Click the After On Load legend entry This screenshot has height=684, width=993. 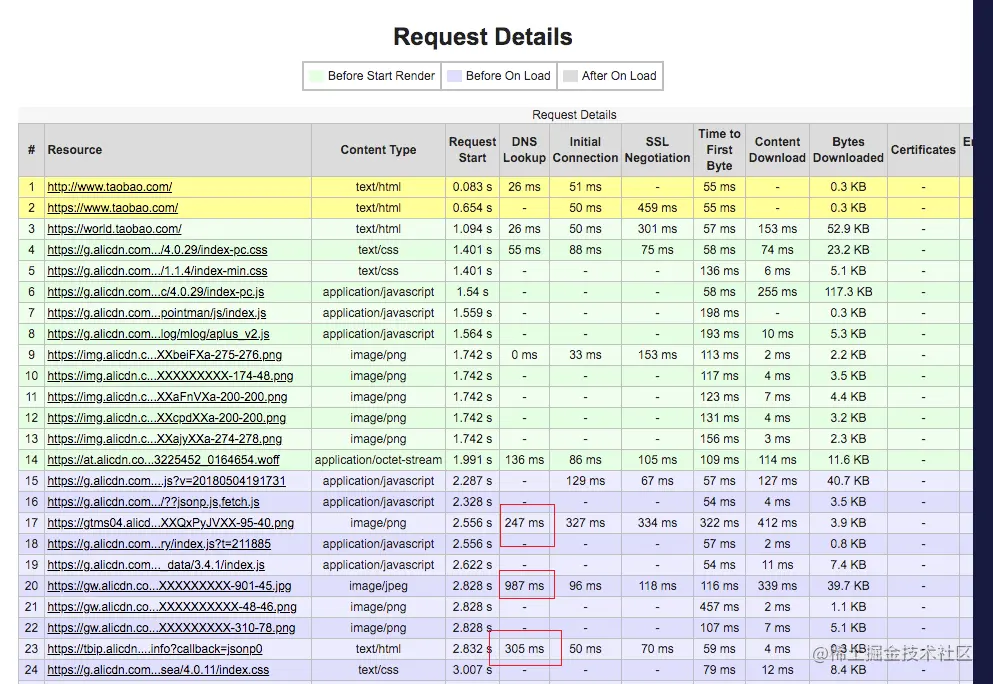coord(610,76)
